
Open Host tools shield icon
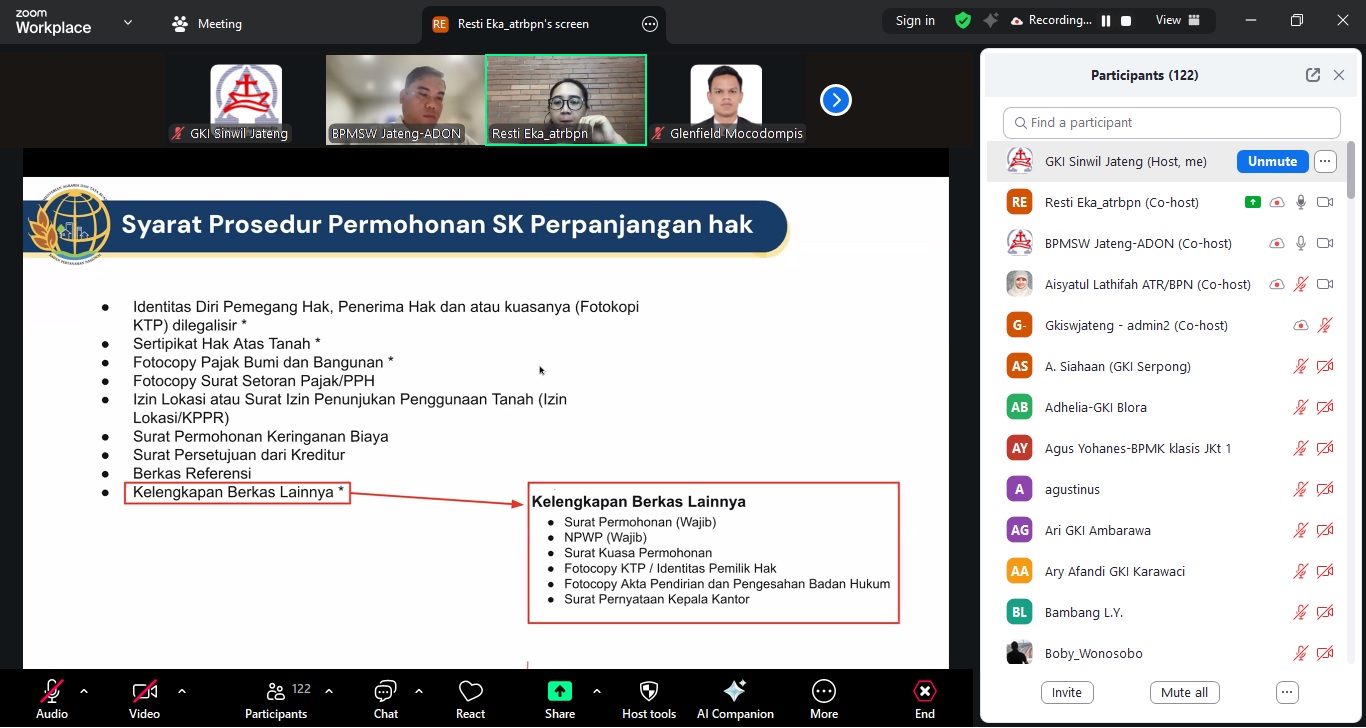649,692
